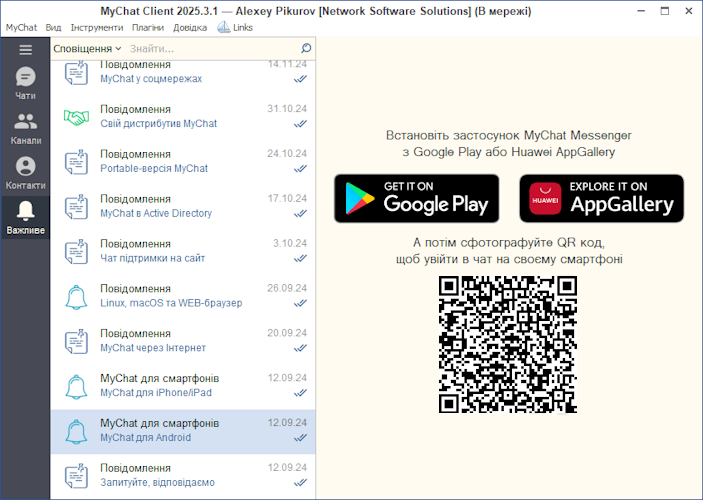Screen dimensions: 703x500
Task: Select the message MyChat для Android
Action: point(183,431)
